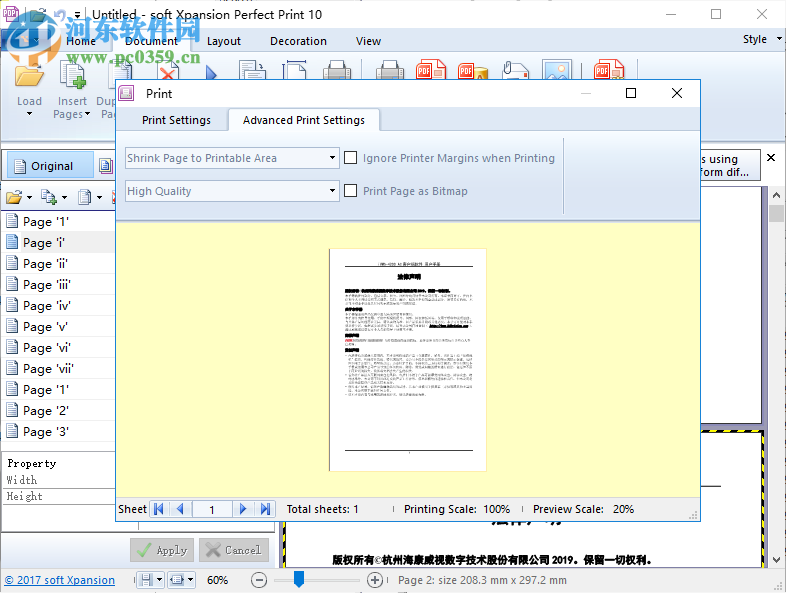The width and height of the screenshot is (786, 593).
Task: Go to last sheet in Print dialog
Action: [265, 509]
